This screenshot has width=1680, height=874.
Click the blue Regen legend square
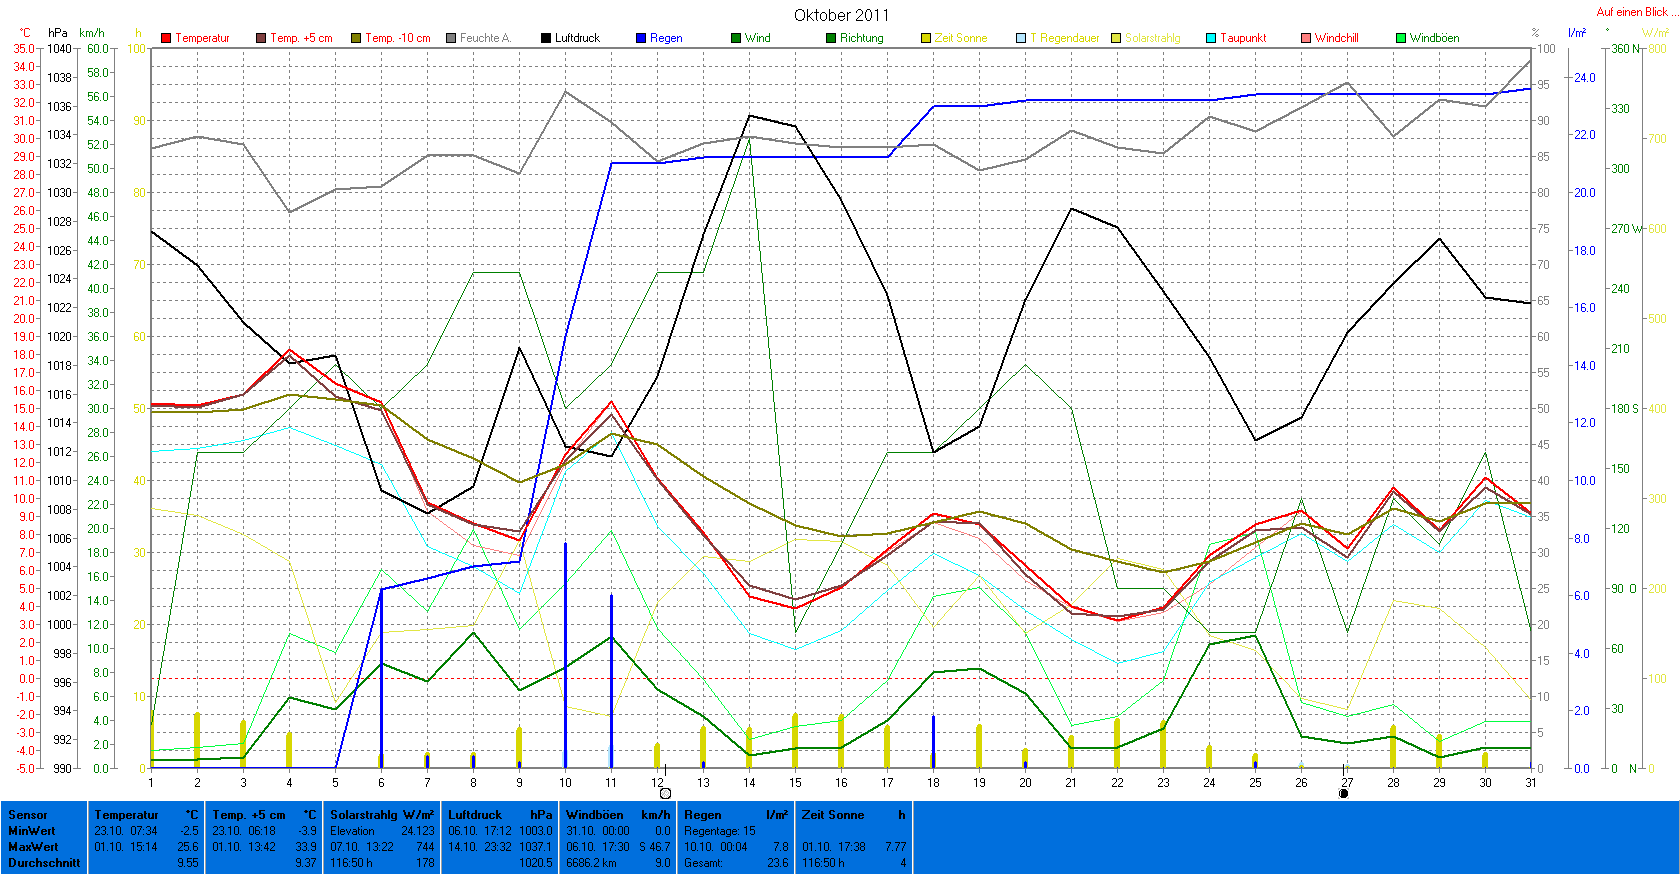[641, 38]
